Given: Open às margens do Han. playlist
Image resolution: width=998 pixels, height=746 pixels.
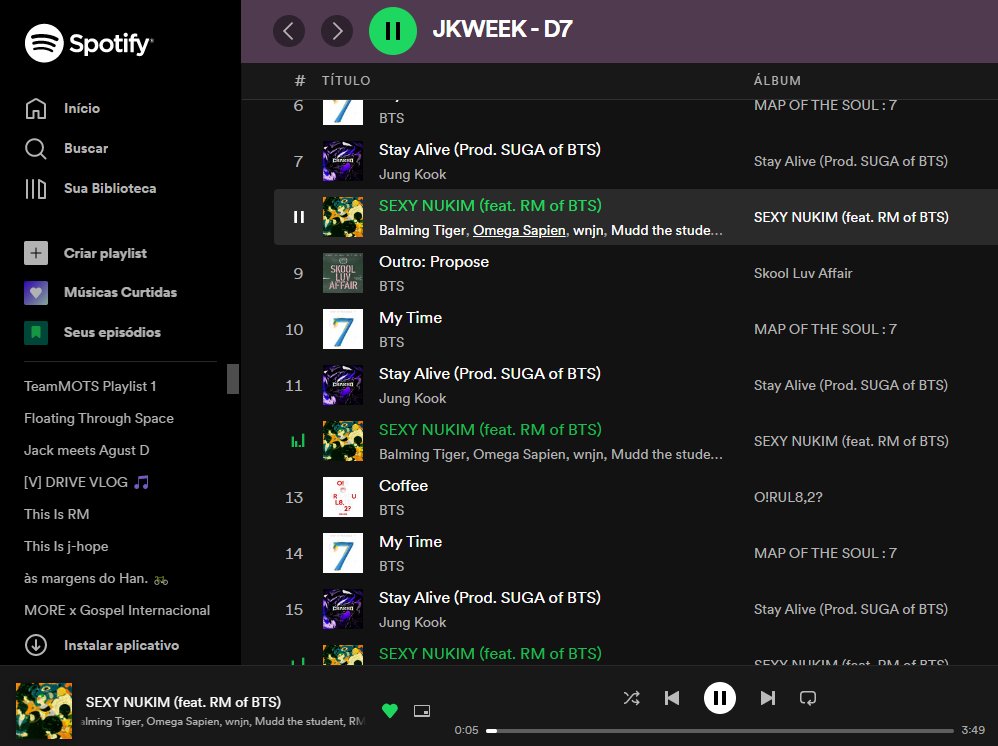Looking at the screenshot, I should (x=96, y=578).
